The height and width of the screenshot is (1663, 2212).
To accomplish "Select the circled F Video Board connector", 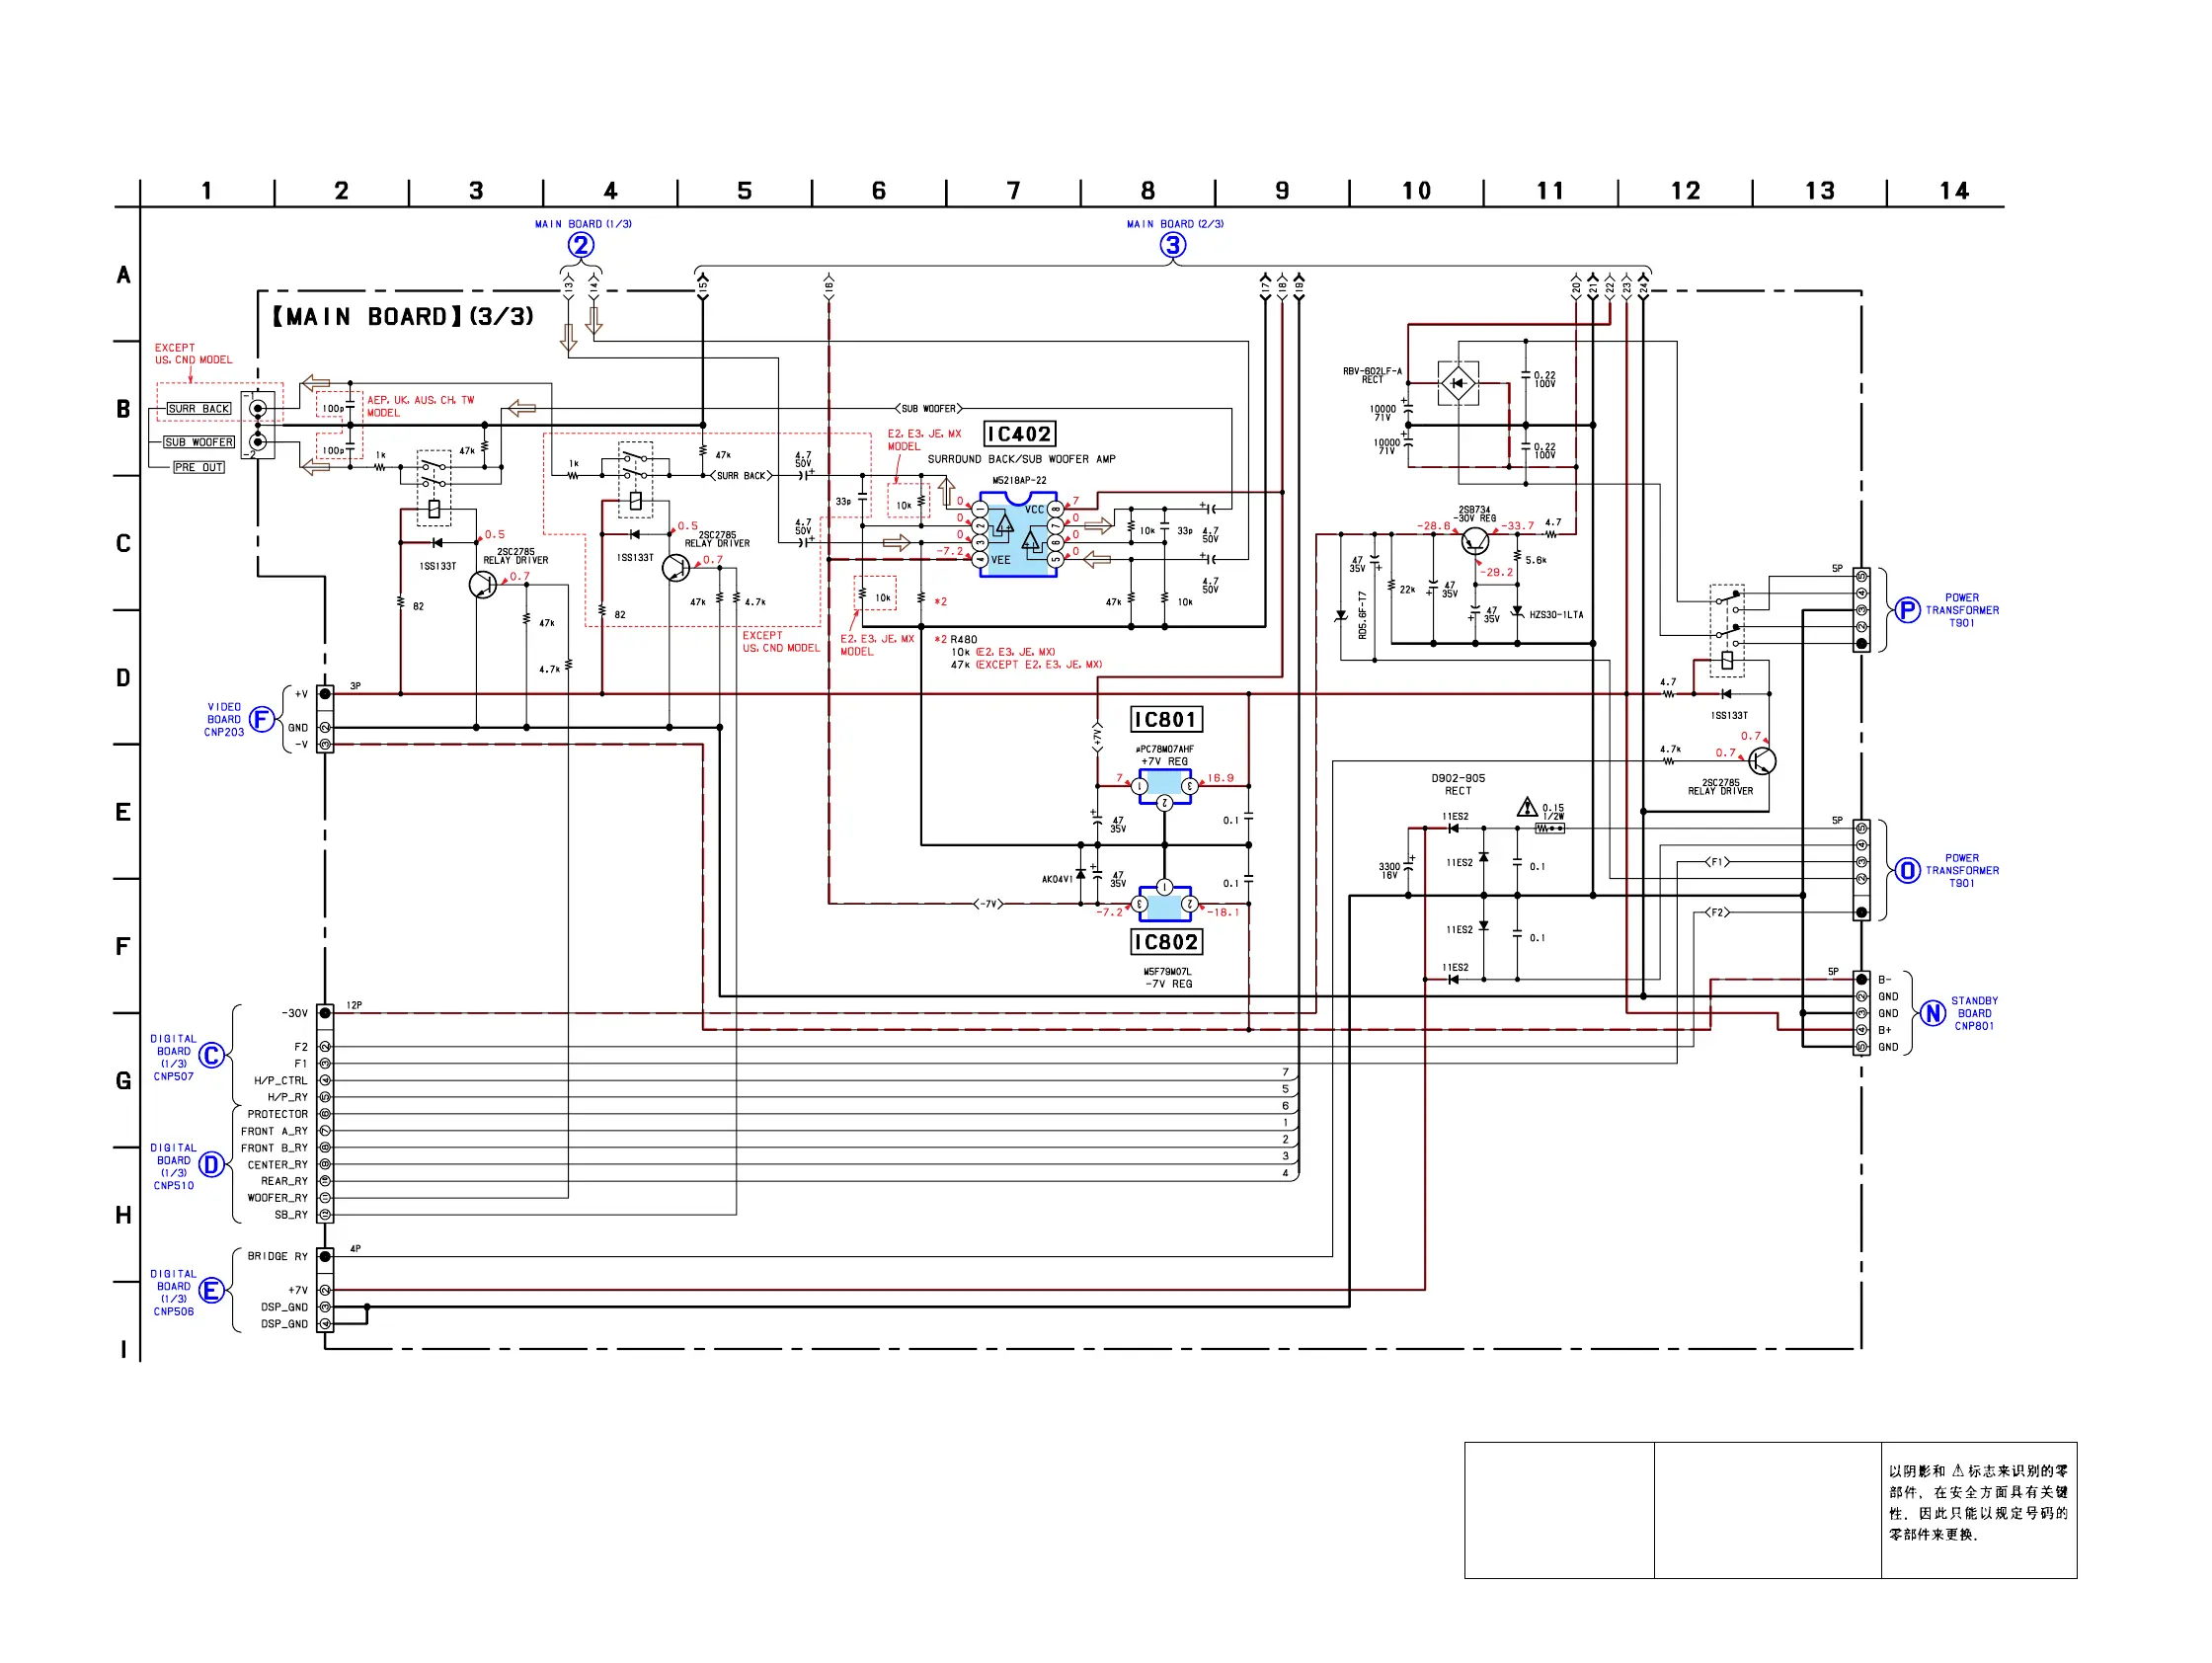I will pos(262,719).
